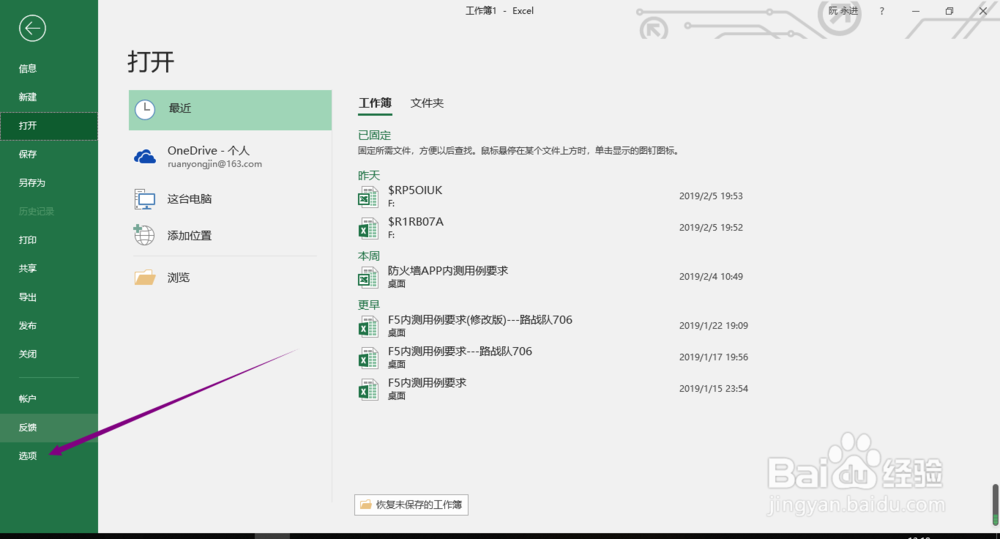Click the scrollbar thumb at right edge
The height and width of the screenshot is (539, 1000).
[x=995, y=505]
